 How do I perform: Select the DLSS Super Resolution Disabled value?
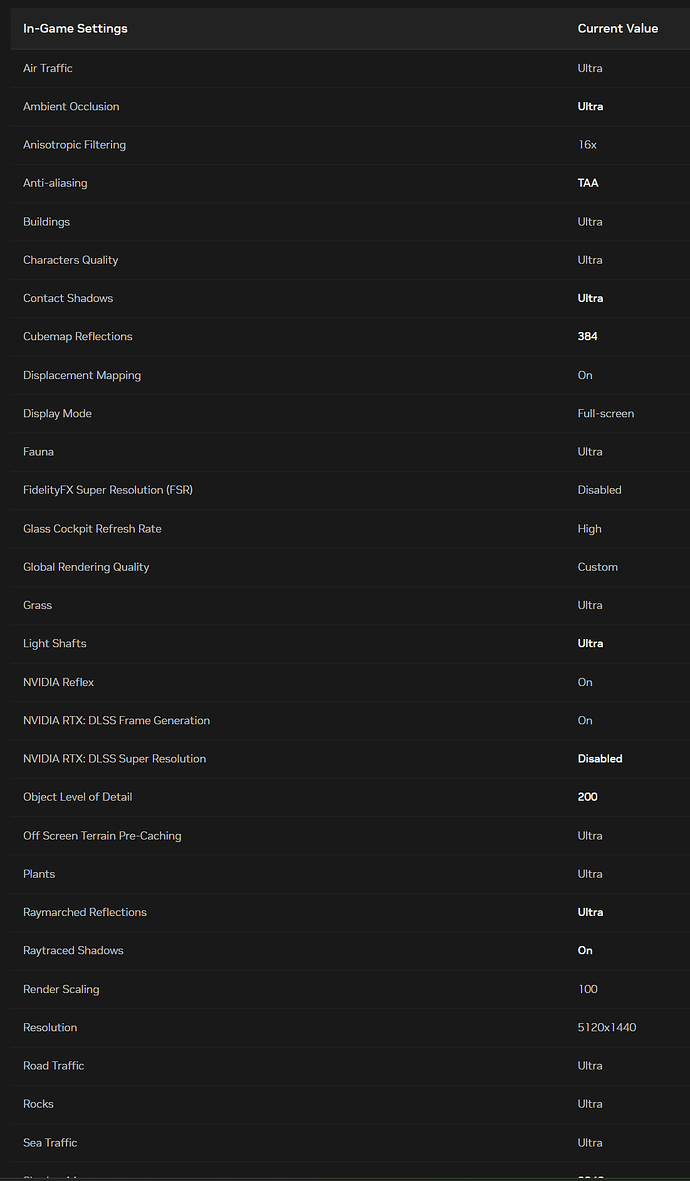pyautogui.click(x=600, y=759)
